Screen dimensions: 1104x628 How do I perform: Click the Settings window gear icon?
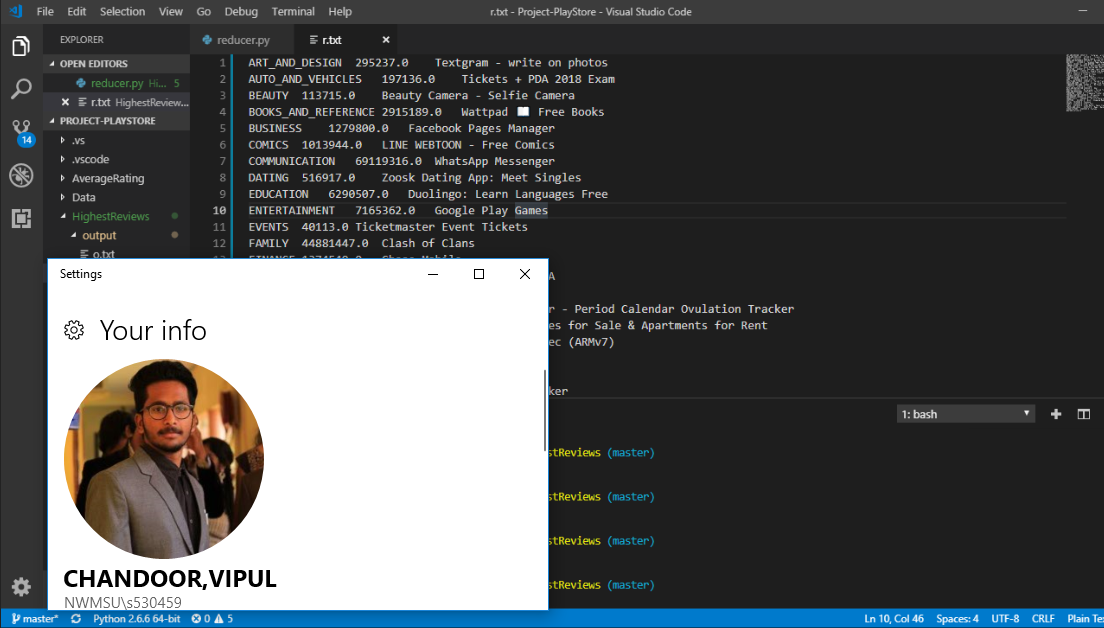tap(74, 329)
